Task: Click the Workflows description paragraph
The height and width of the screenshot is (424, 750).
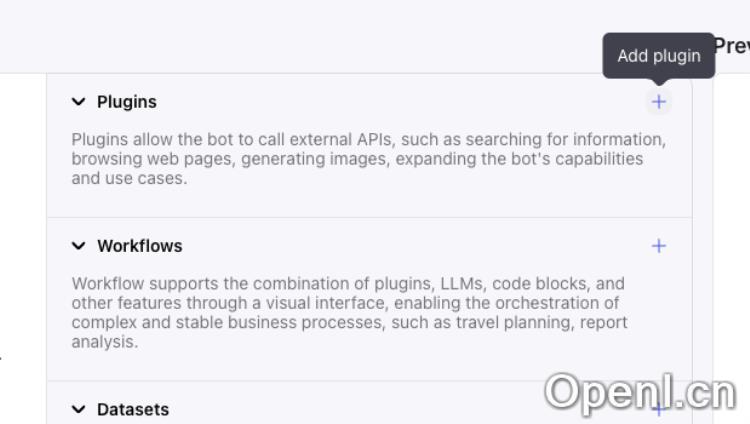Action: click(x=349, y=313)
